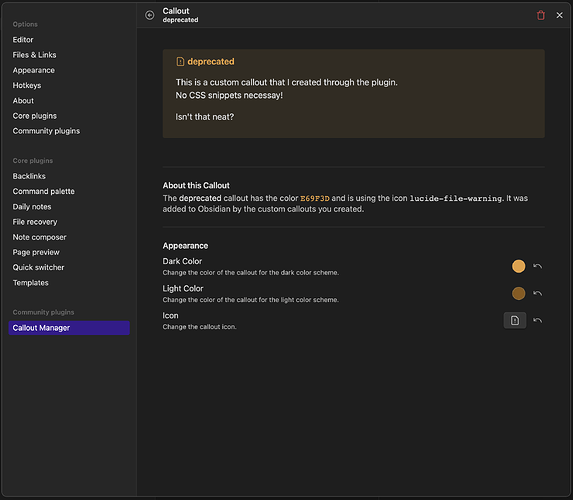Select Callout Manager plugin tab
Screen dimensions: 573x500
pos(69,328)
